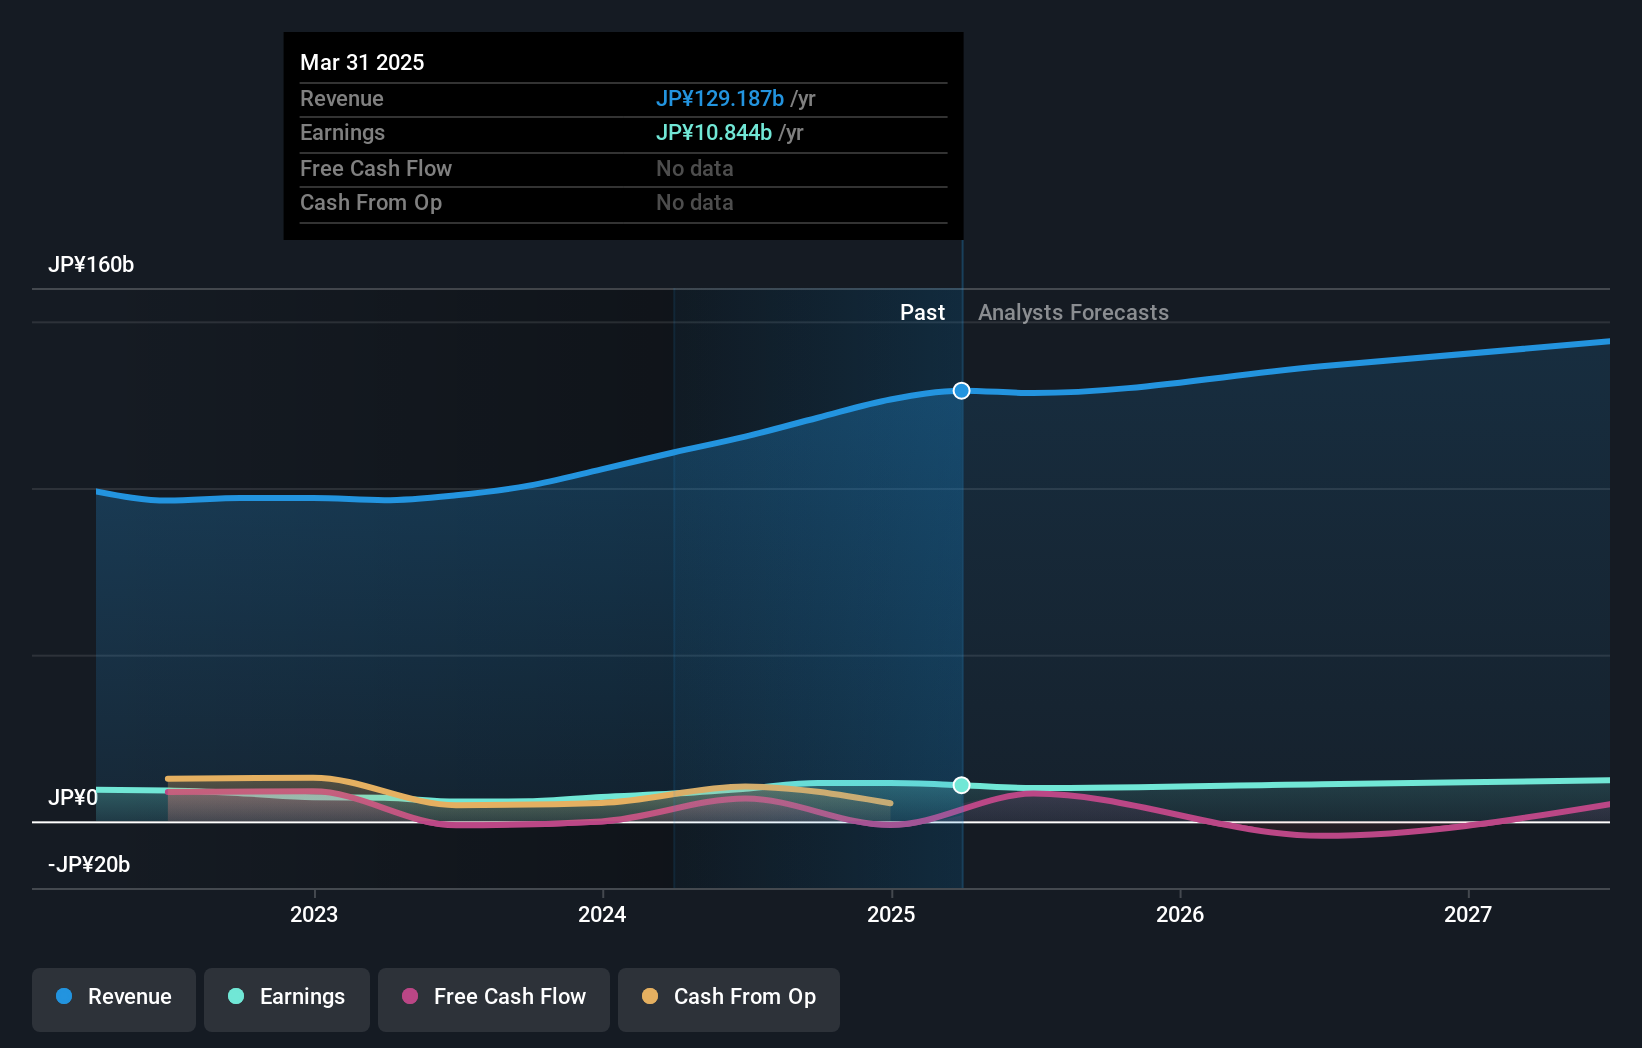
Task: Click the orange Cash From Op legend dot
Action: (x=650, y=996)
